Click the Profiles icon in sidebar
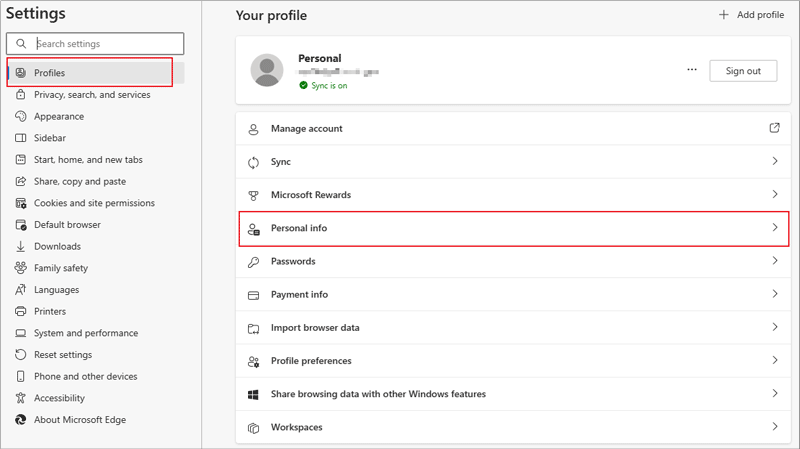The image size is (800, 449). coord(20,72)
